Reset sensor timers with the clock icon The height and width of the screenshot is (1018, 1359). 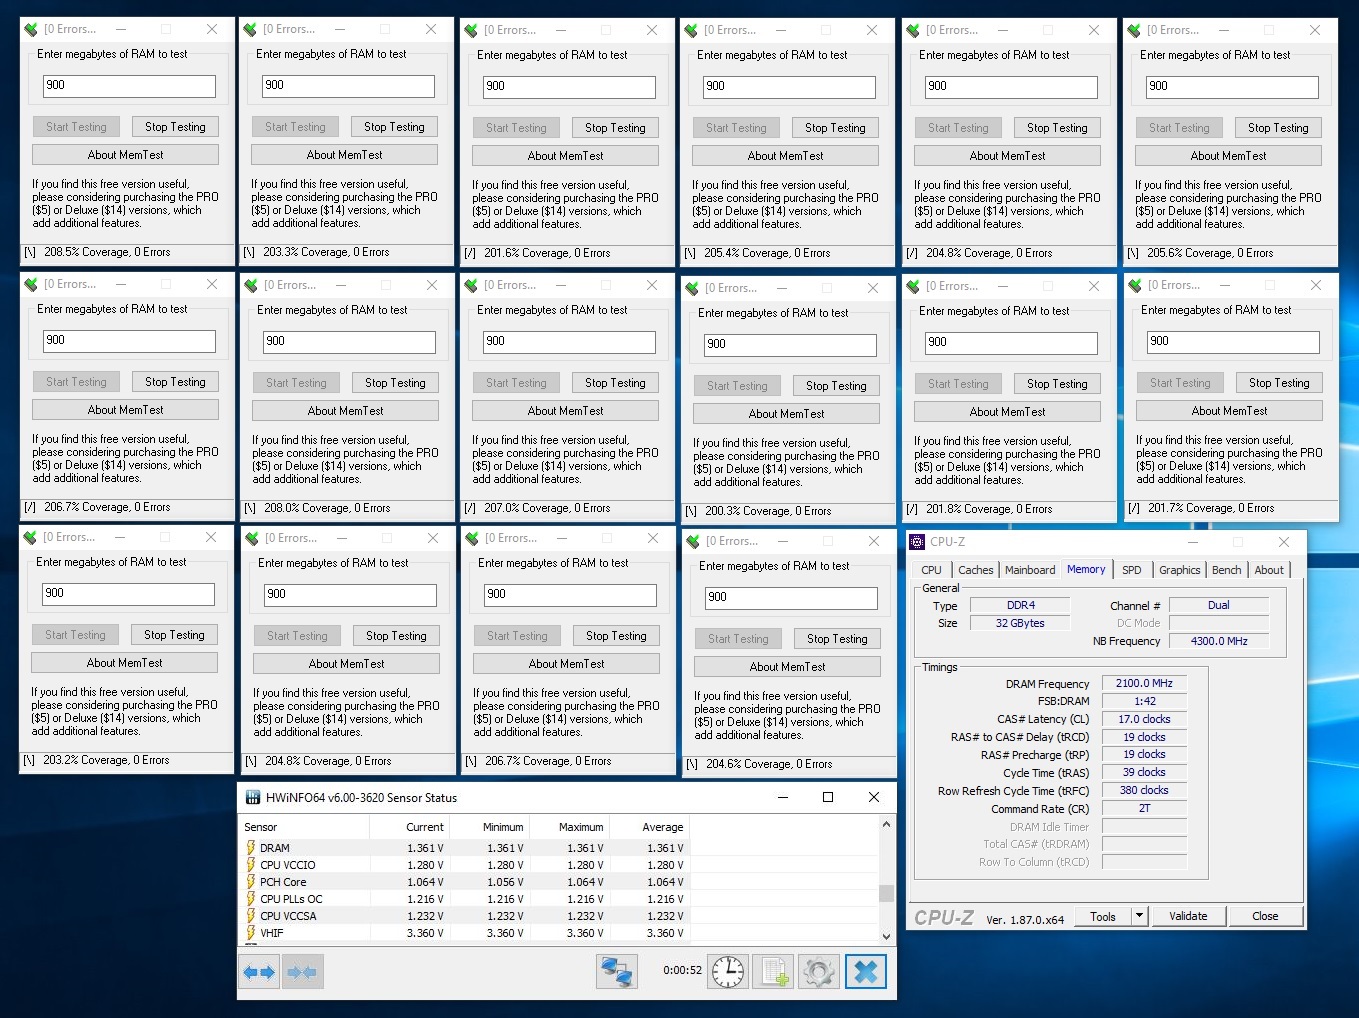click(x=728, y=972)
